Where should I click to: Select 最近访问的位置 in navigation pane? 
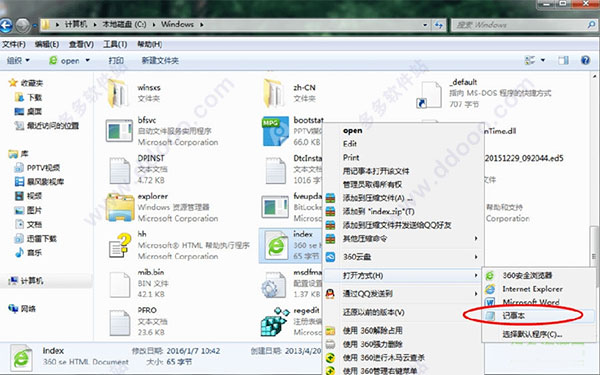coord(46,126)
